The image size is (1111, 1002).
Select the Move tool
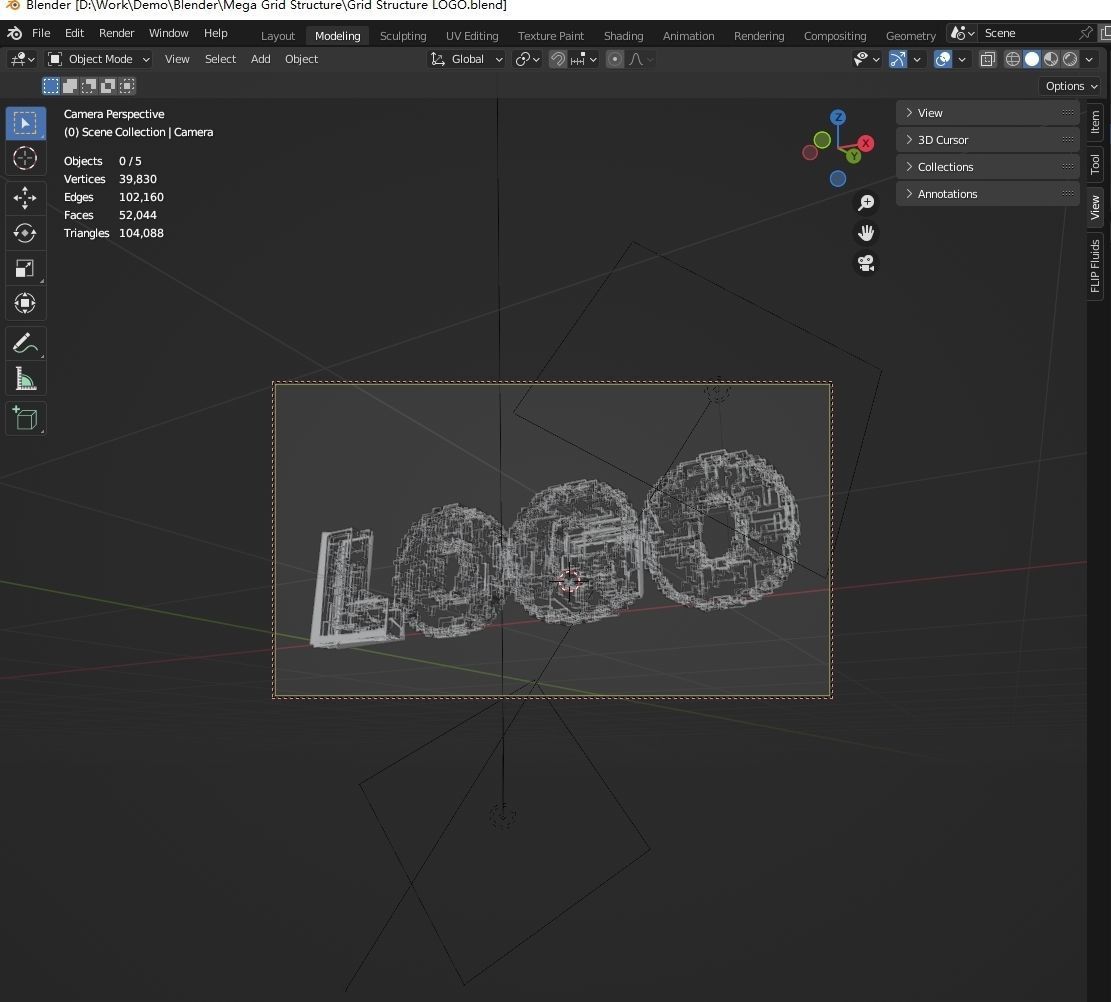(26, 198)
